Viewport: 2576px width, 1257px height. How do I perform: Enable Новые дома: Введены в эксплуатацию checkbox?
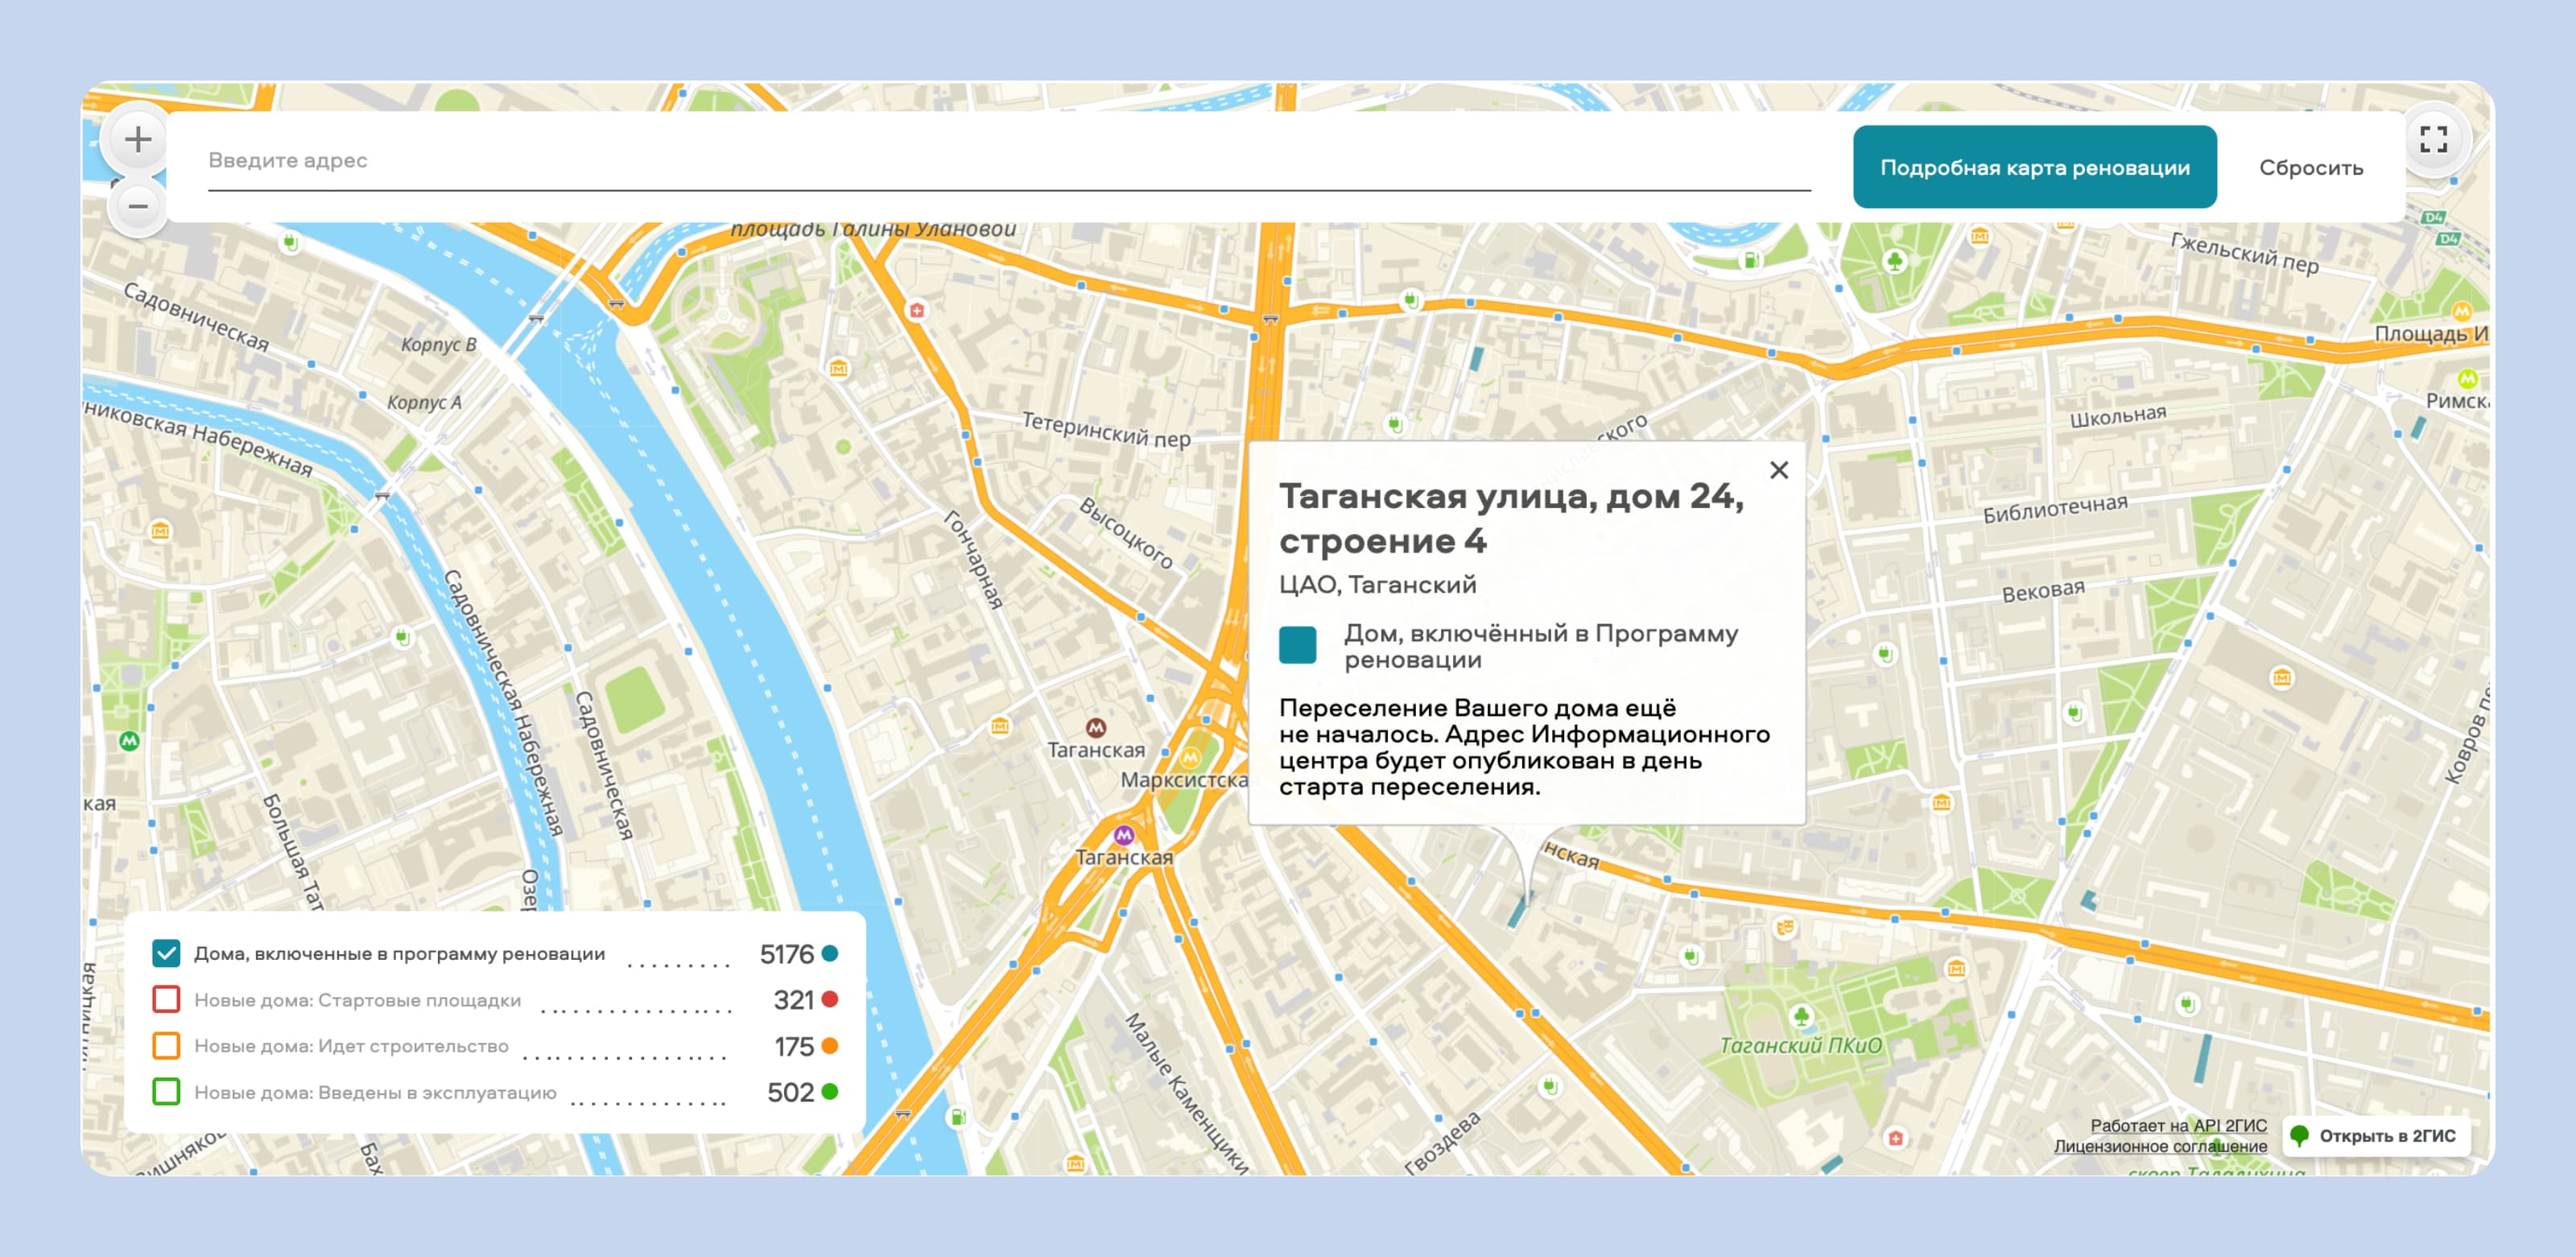166,1092
